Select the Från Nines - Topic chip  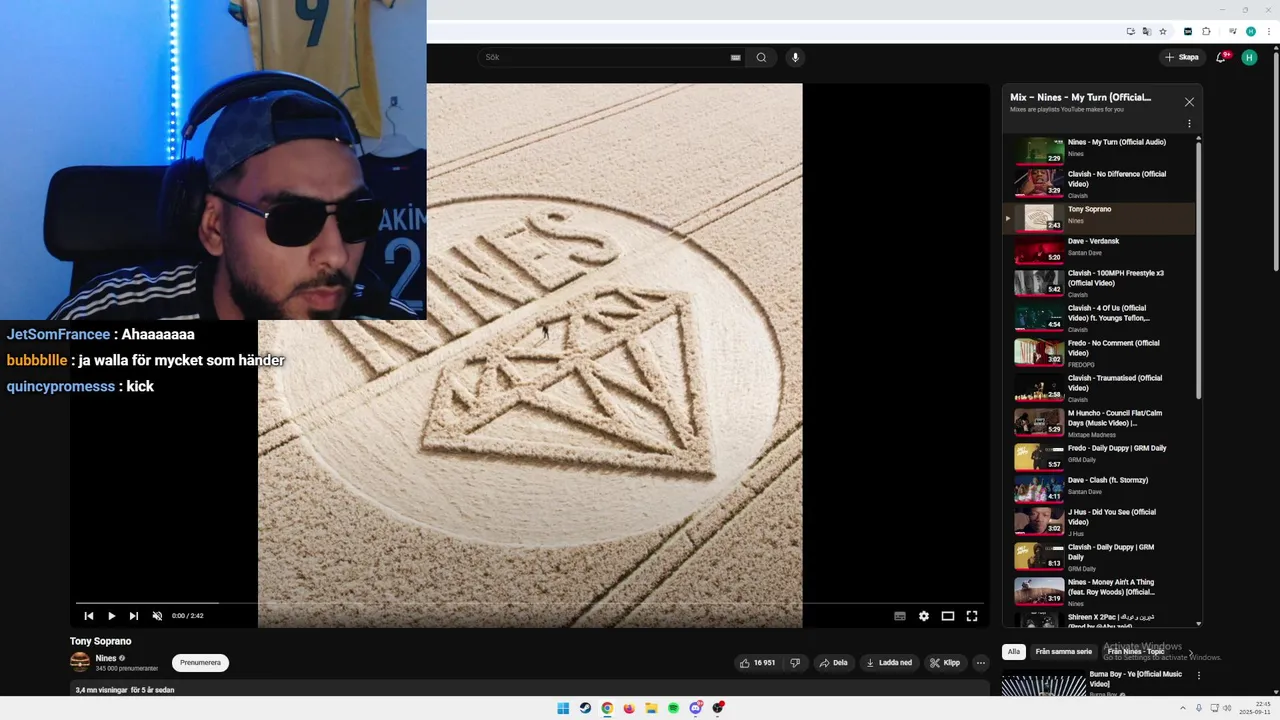click(1136, 652)
